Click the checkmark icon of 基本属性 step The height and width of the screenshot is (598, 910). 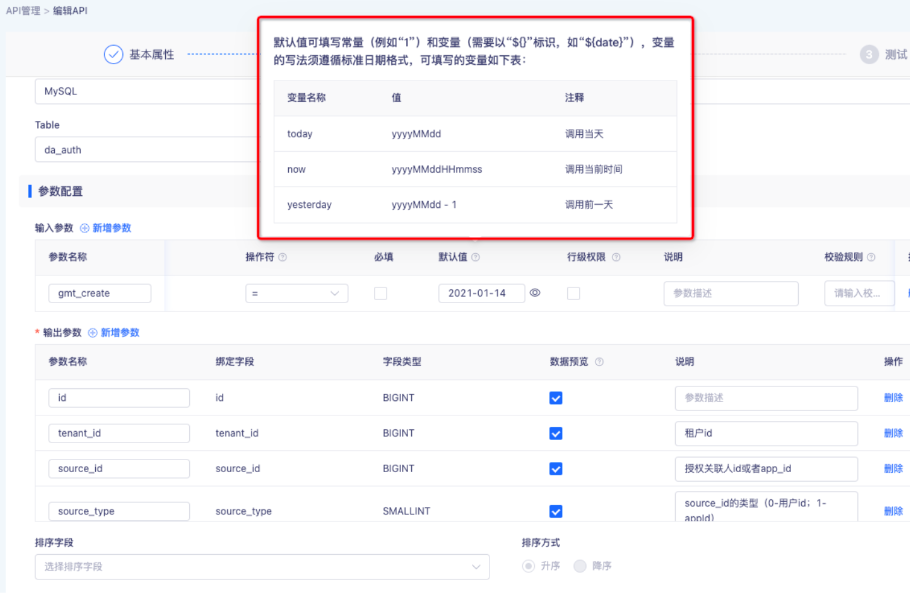pos(113,54)
